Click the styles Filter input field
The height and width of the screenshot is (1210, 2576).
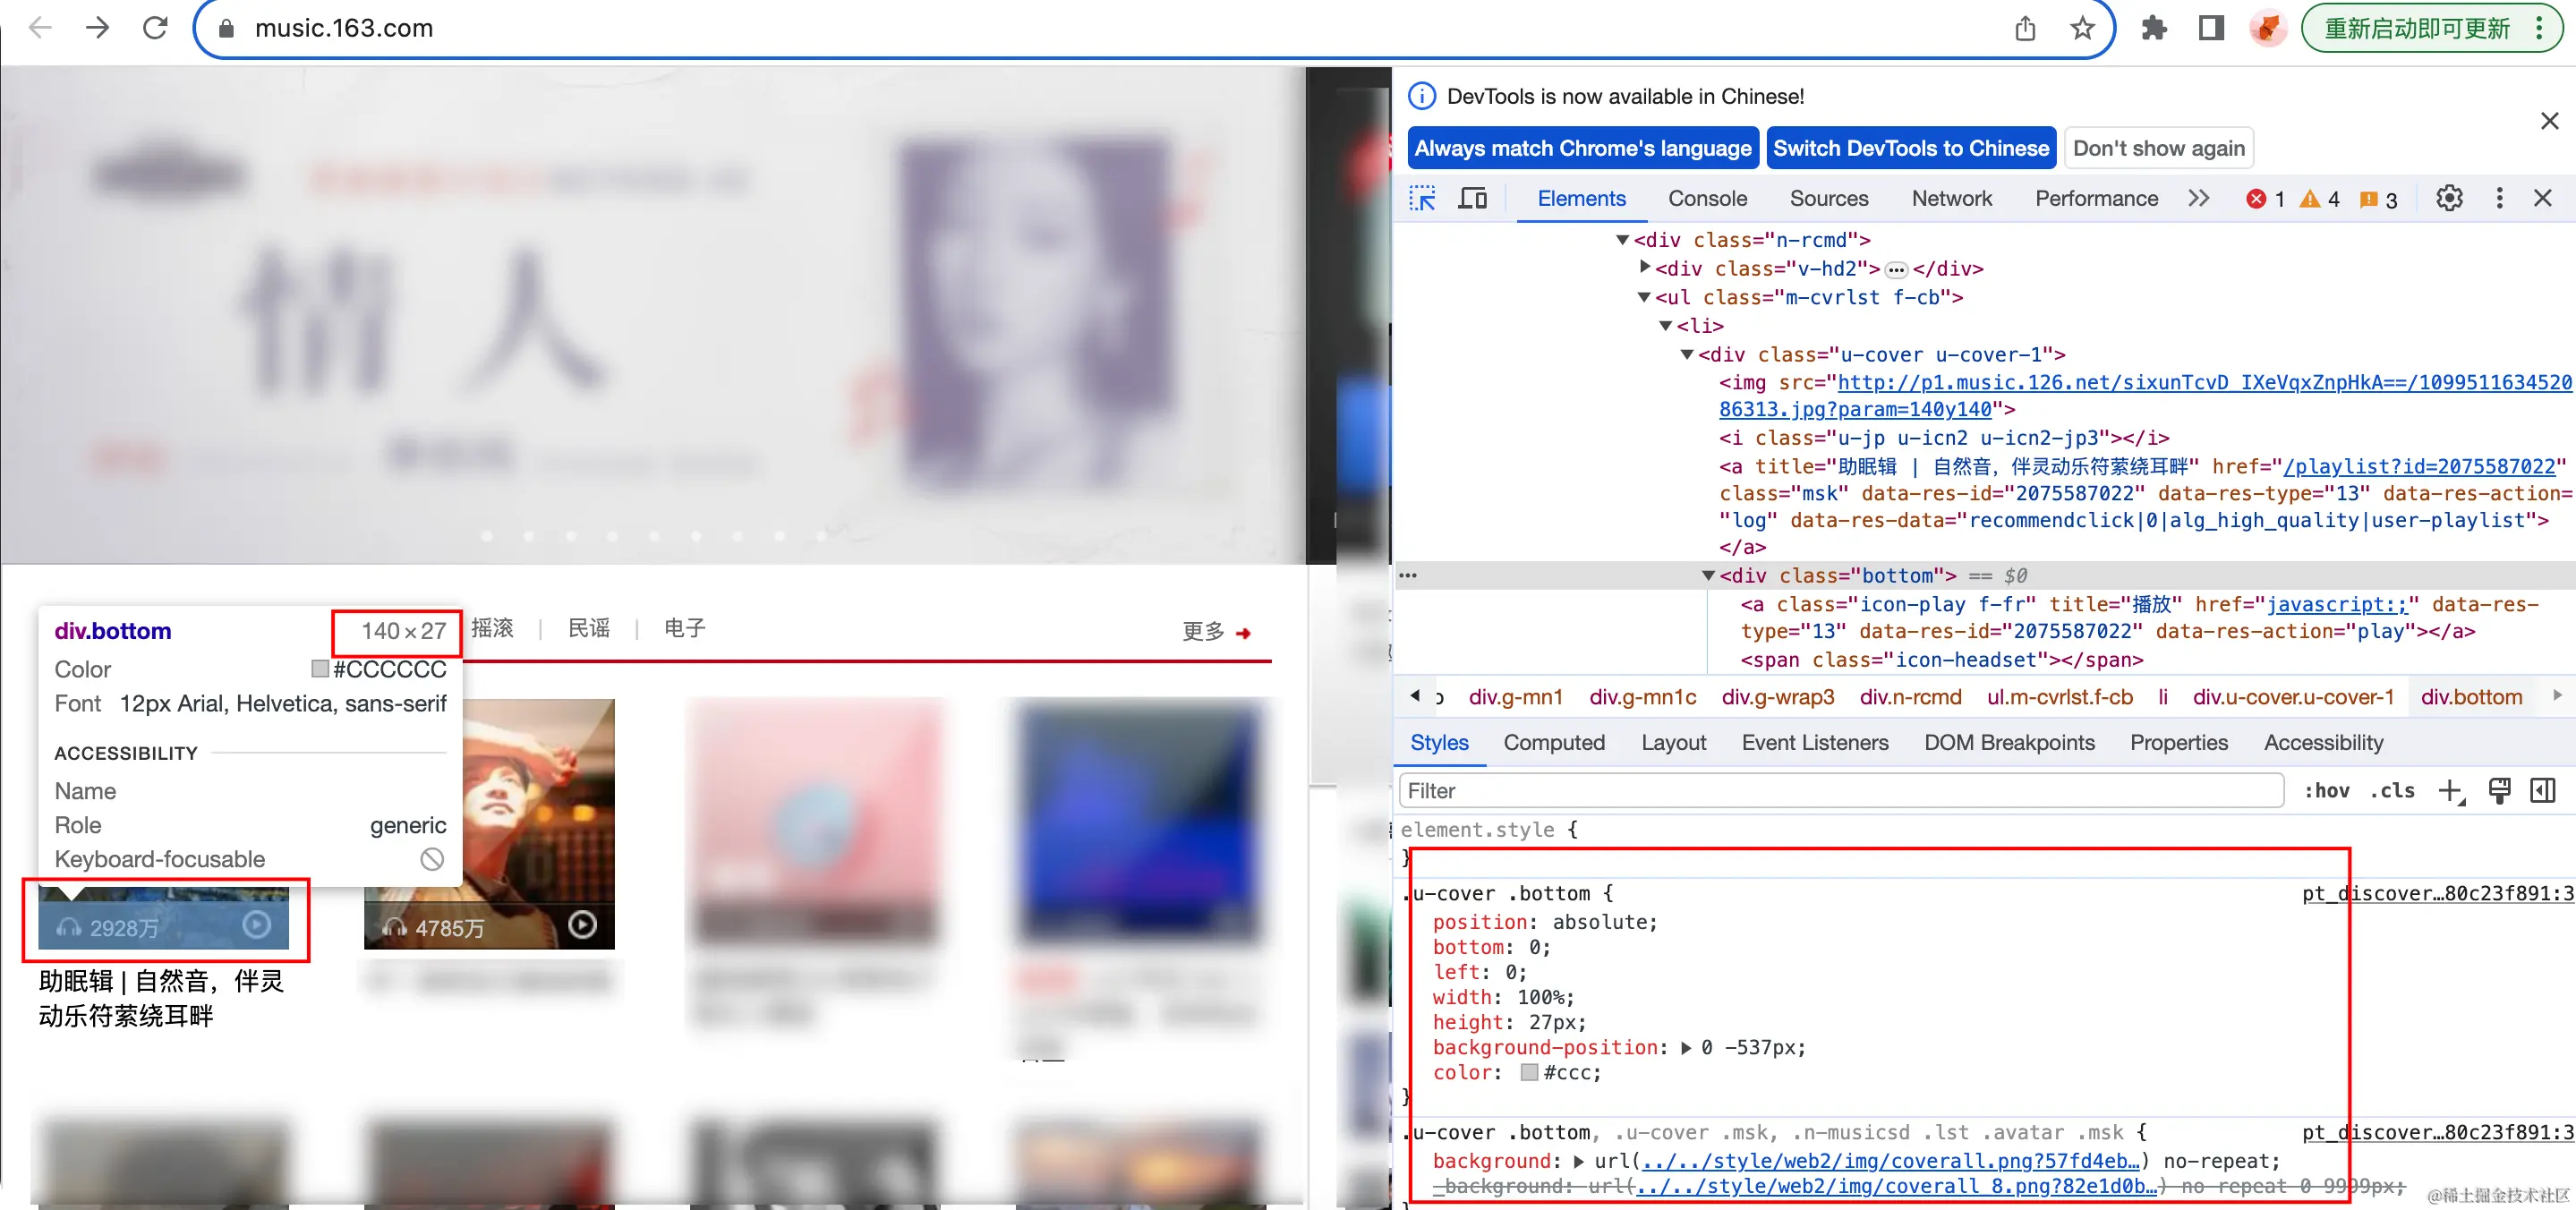1841,790
